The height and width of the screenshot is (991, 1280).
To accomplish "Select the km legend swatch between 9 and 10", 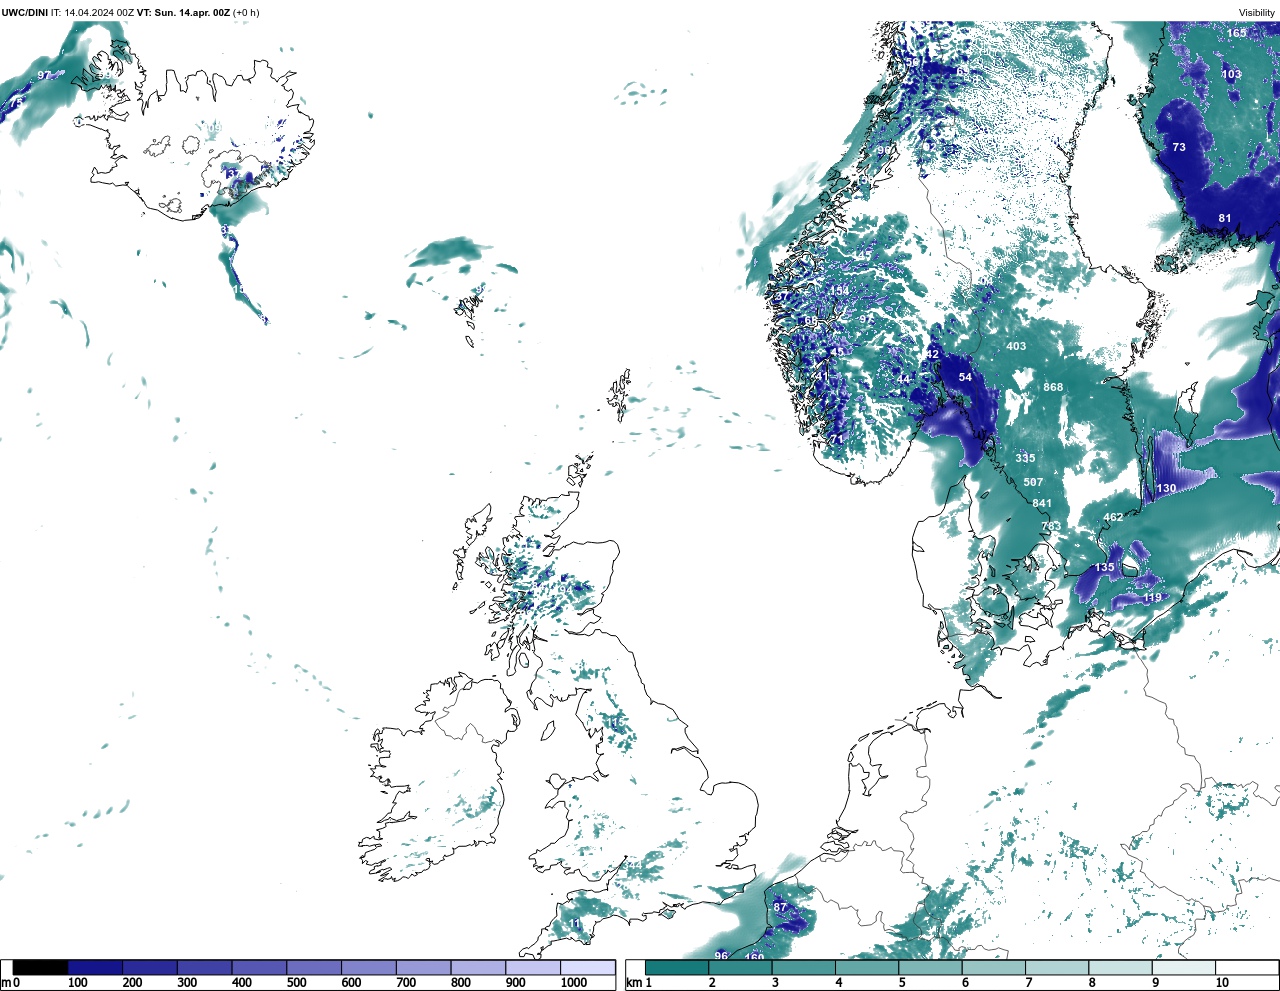I will (x=1184, y=967).
